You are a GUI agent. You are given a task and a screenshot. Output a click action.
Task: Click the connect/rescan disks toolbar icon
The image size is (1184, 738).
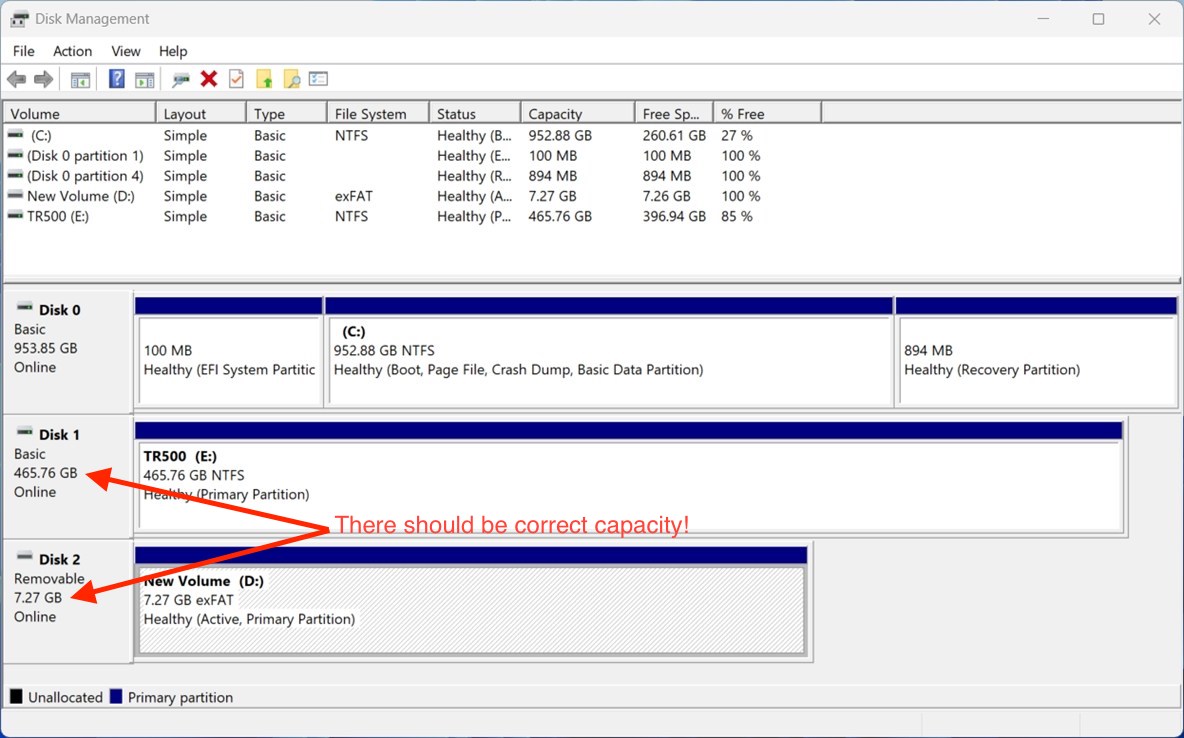(x=180, y=79)
